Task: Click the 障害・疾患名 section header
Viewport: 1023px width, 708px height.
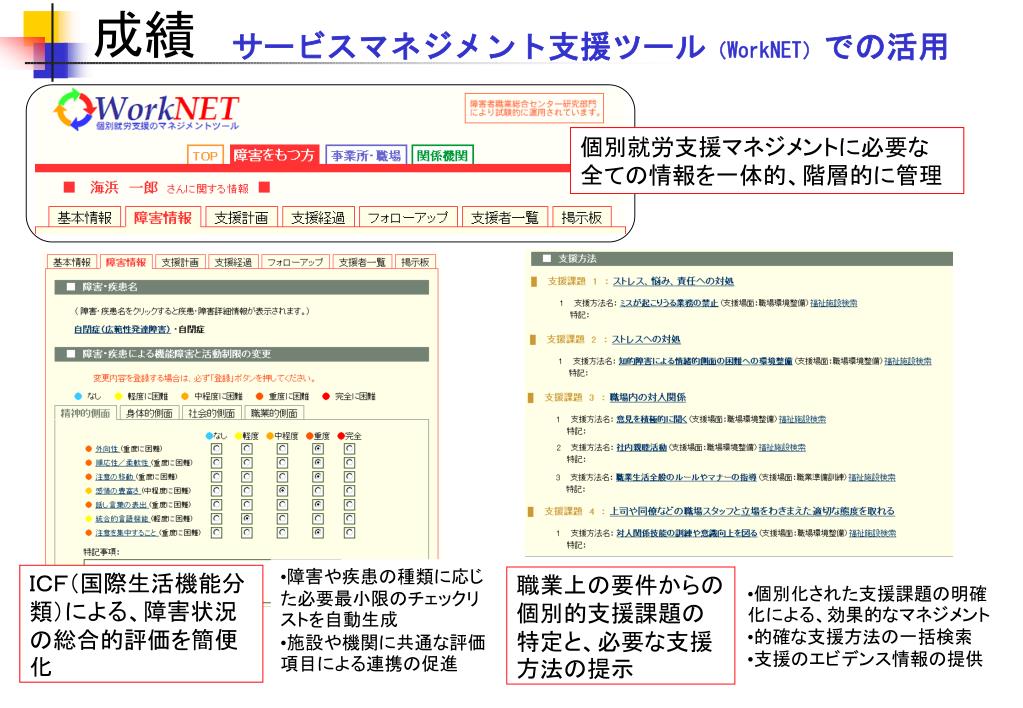Action: 241,287
